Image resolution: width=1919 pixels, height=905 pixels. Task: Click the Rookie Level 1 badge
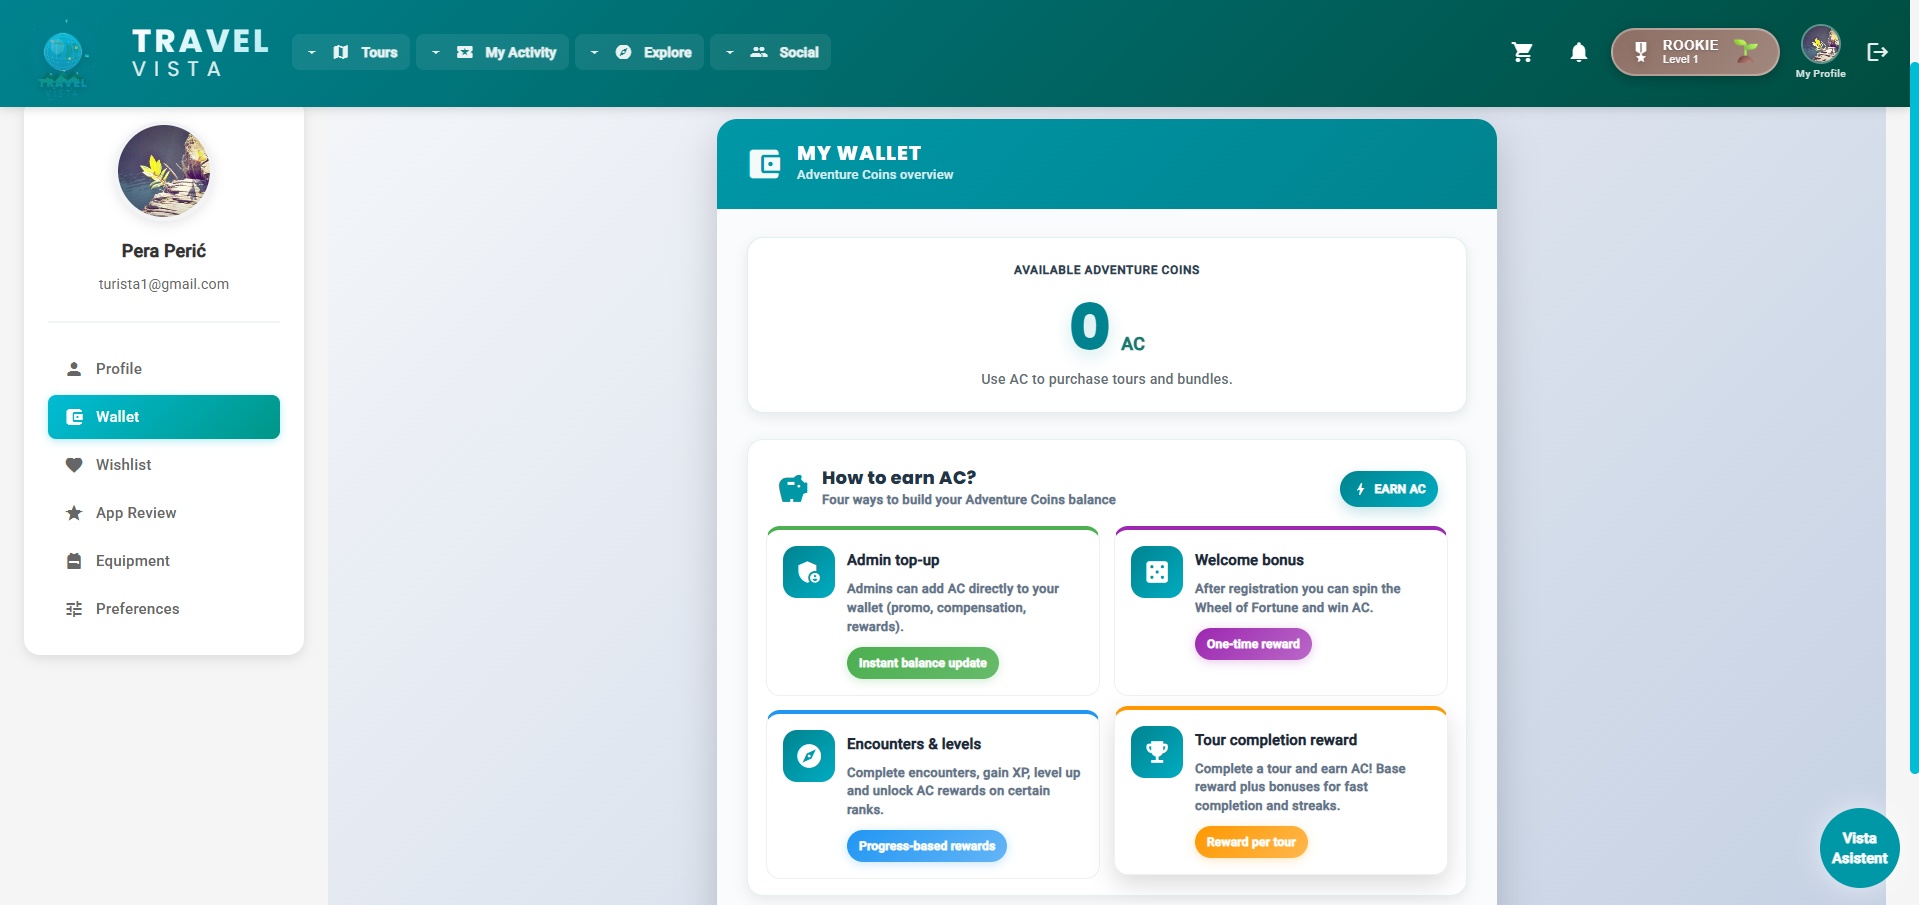coord(1694,52)
